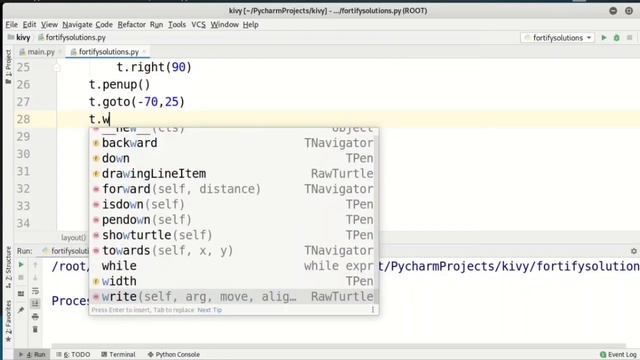Open the Code menu
640x360 pixels.
[x=104, y=24]
